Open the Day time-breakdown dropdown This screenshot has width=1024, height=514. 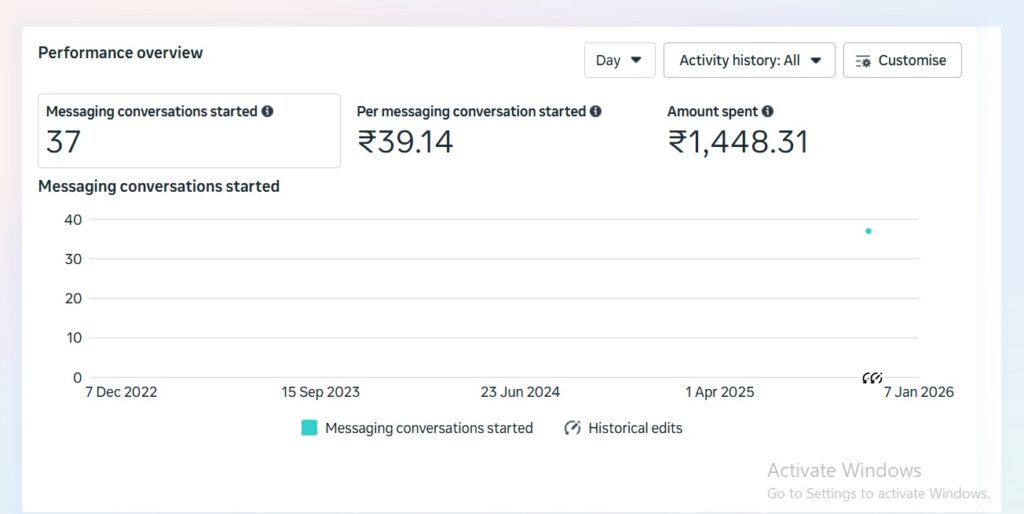(x=619, y=60)
